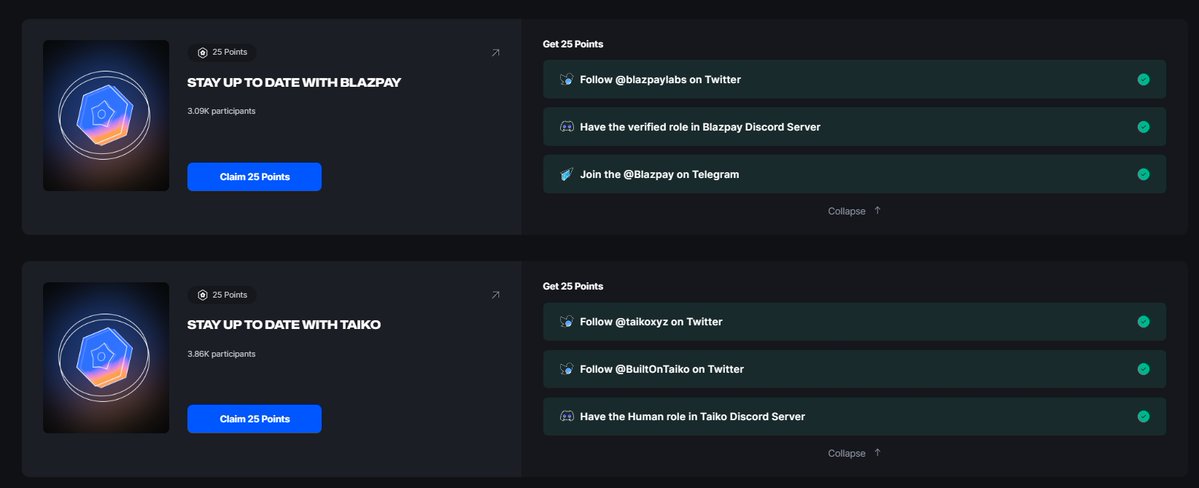Click the Blazpay quest thumbnail image

coord(106,115)
